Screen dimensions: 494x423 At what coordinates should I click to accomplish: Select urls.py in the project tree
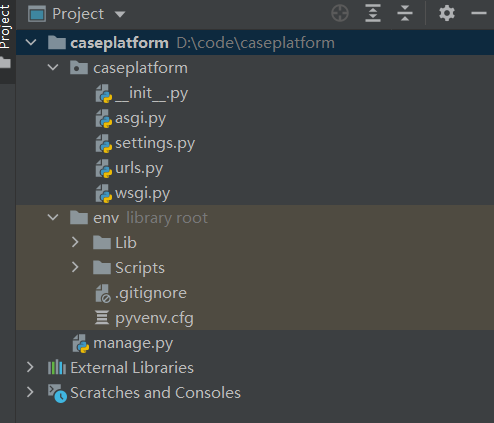point(139,168)
